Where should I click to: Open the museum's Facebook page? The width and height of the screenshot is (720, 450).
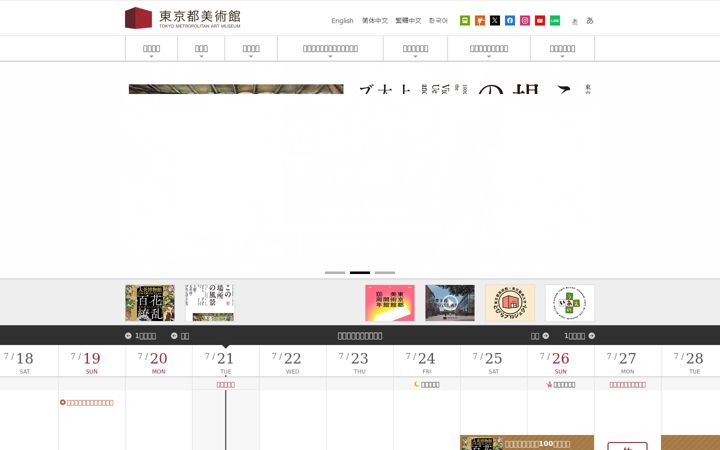pyautogui.click(x=510, y=20)
